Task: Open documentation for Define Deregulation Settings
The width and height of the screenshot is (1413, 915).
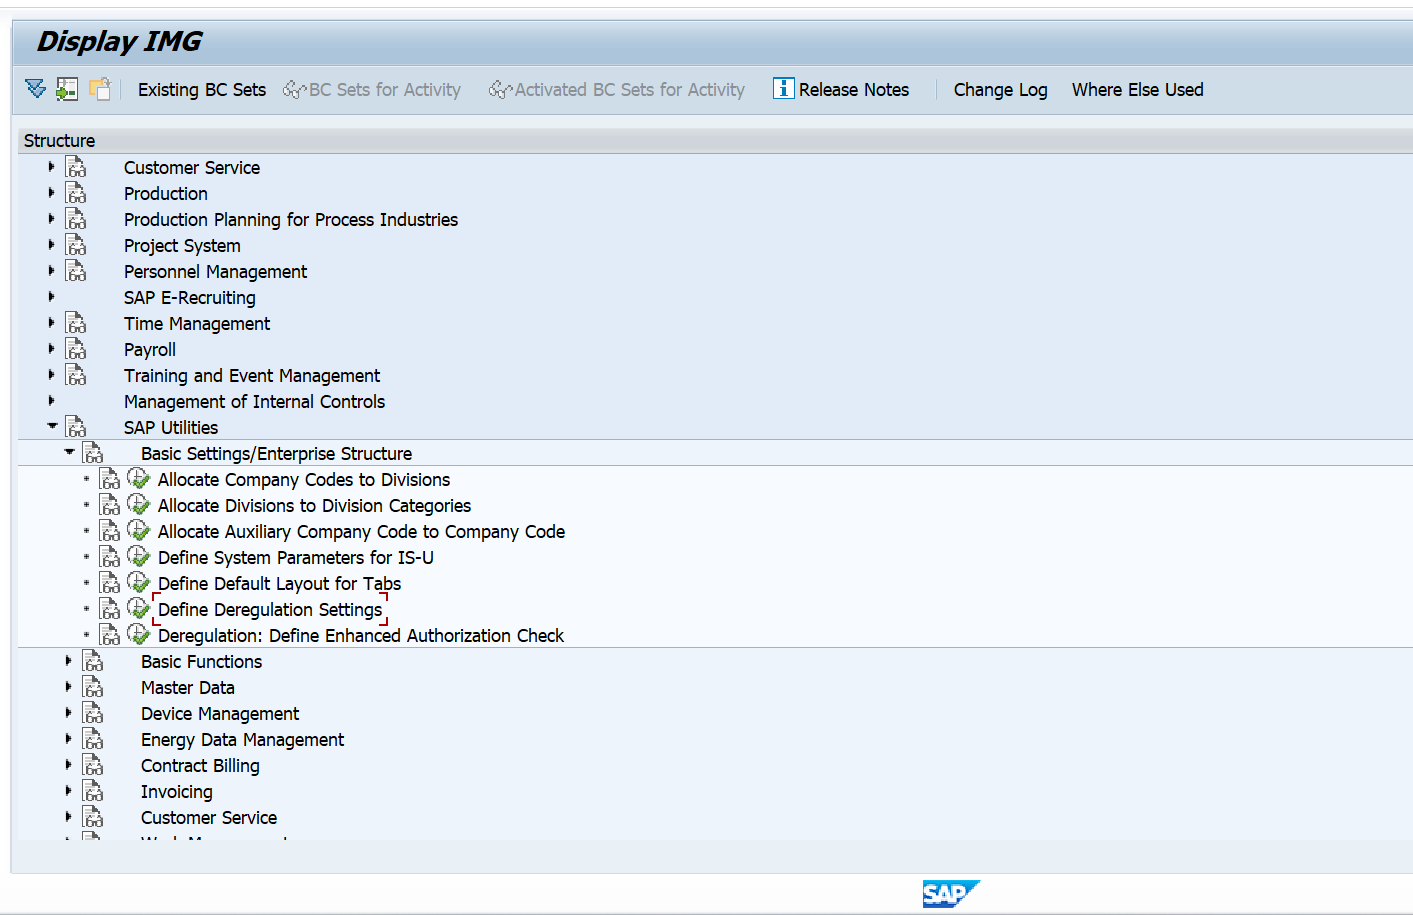Action: point(110,609)
